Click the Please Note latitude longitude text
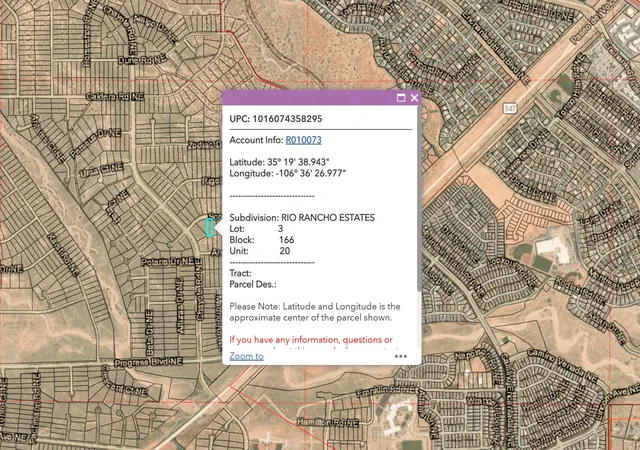640x450 pixels. tap(315, 312)
